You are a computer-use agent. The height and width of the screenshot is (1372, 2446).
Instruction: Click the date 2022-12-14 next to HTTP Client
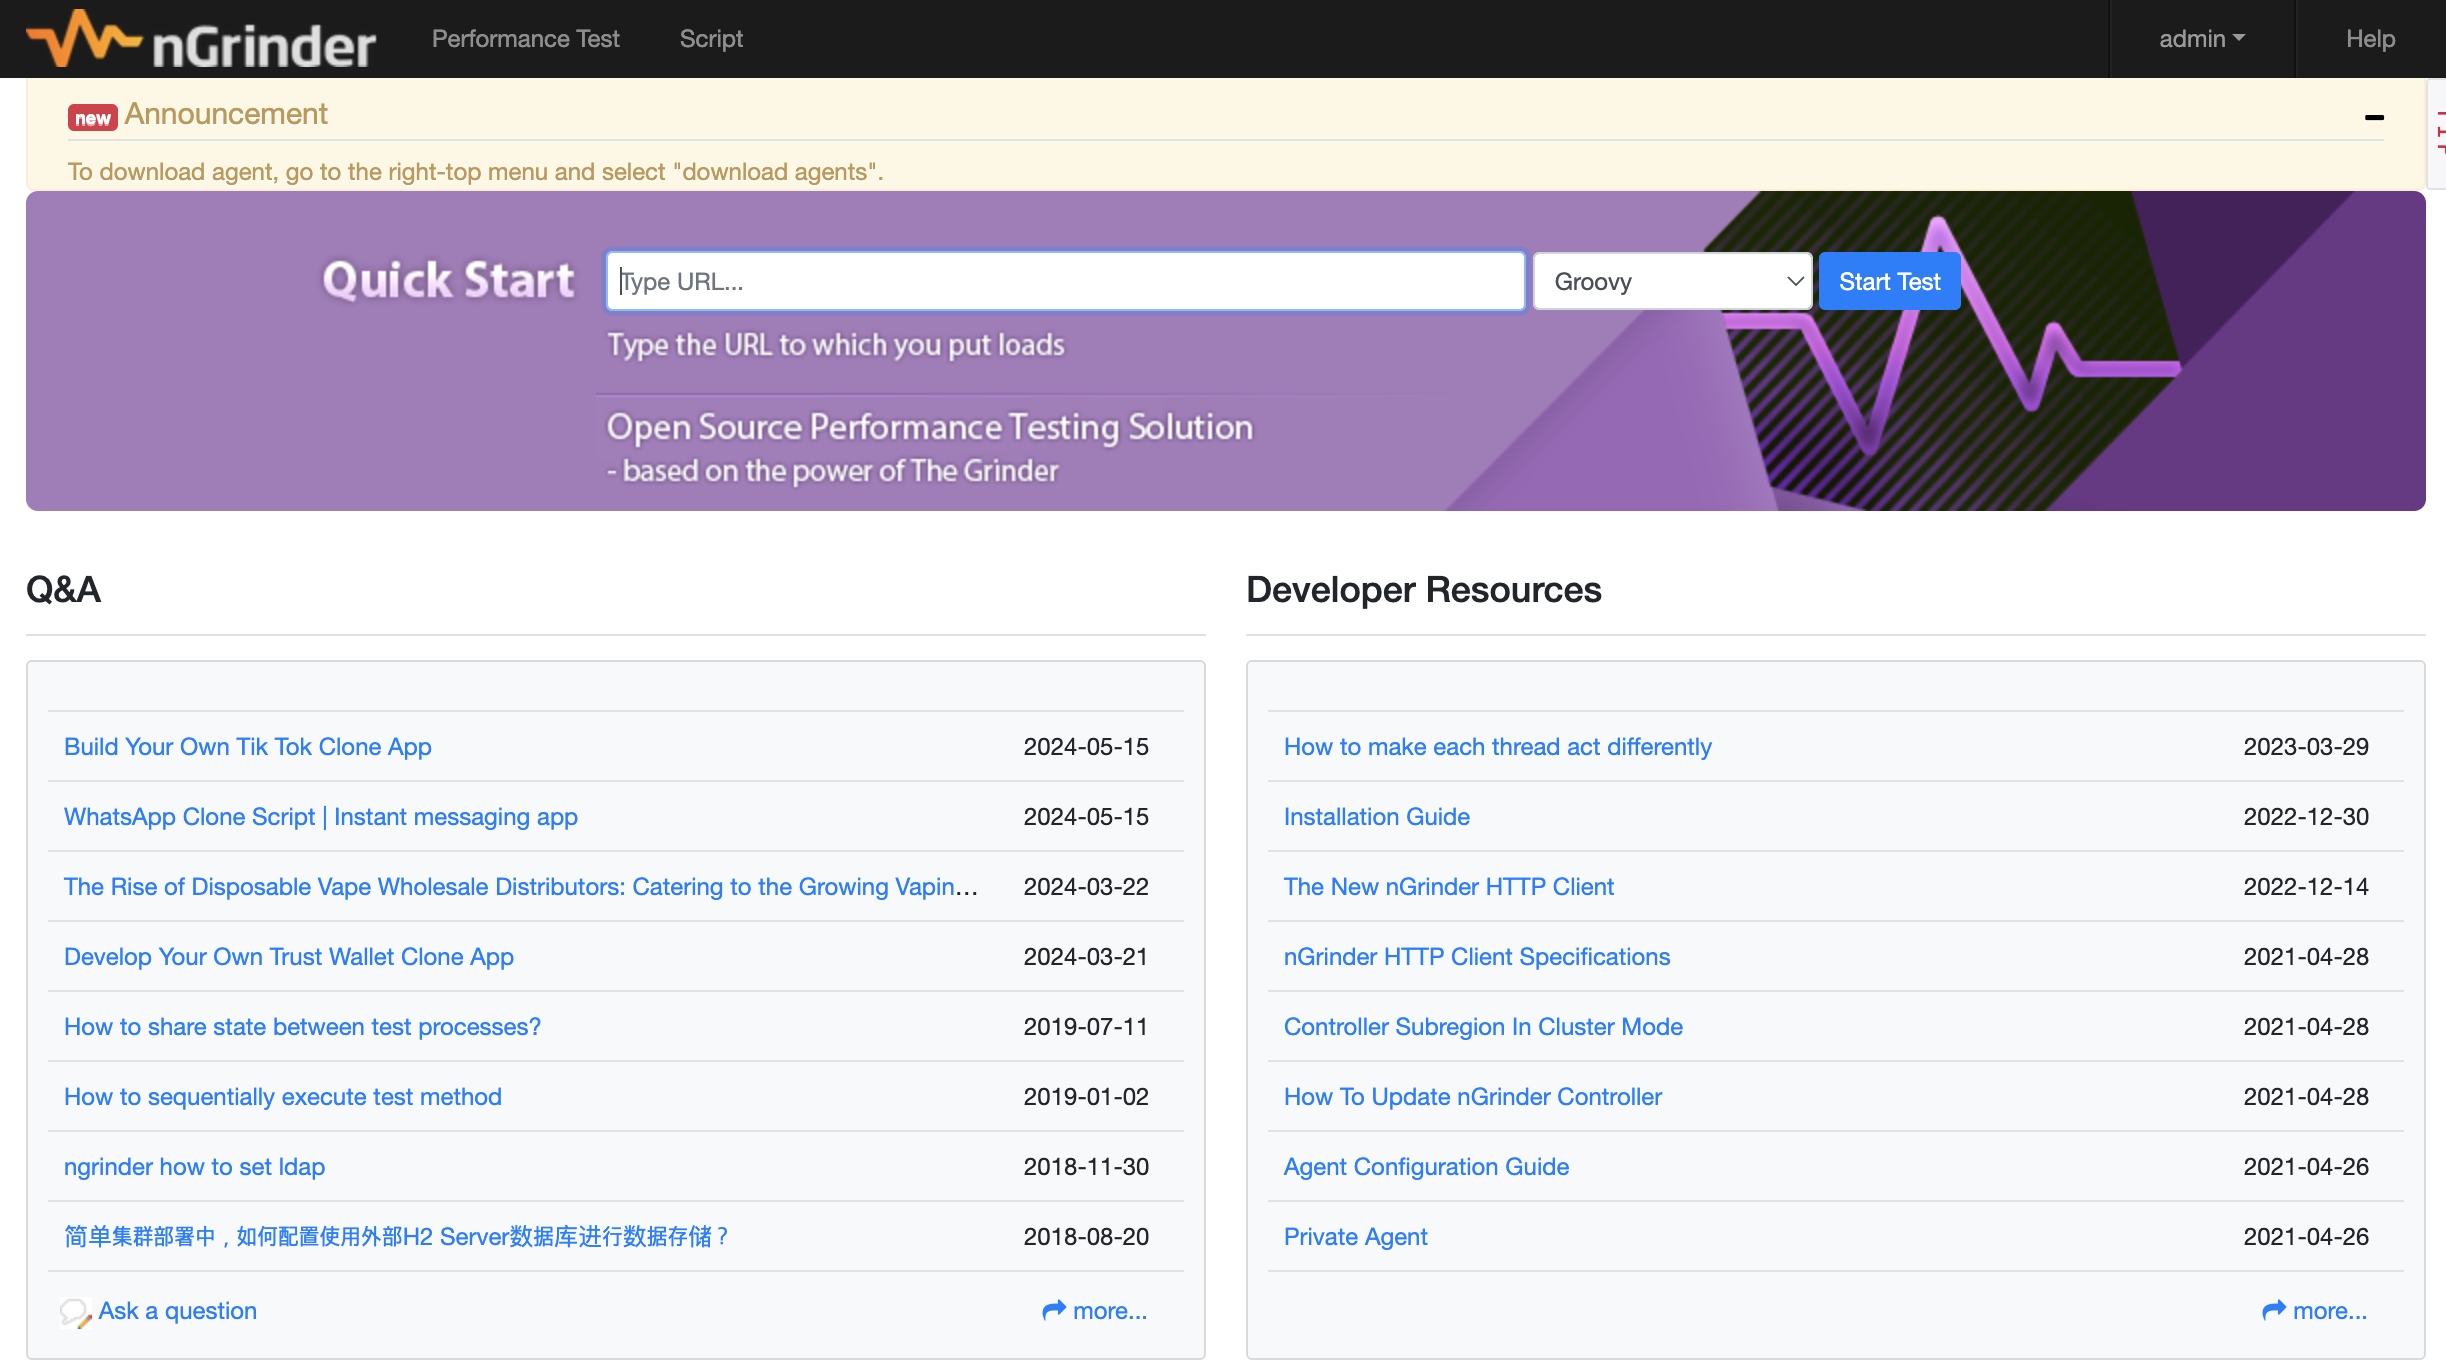click(x=2306, y=887)
